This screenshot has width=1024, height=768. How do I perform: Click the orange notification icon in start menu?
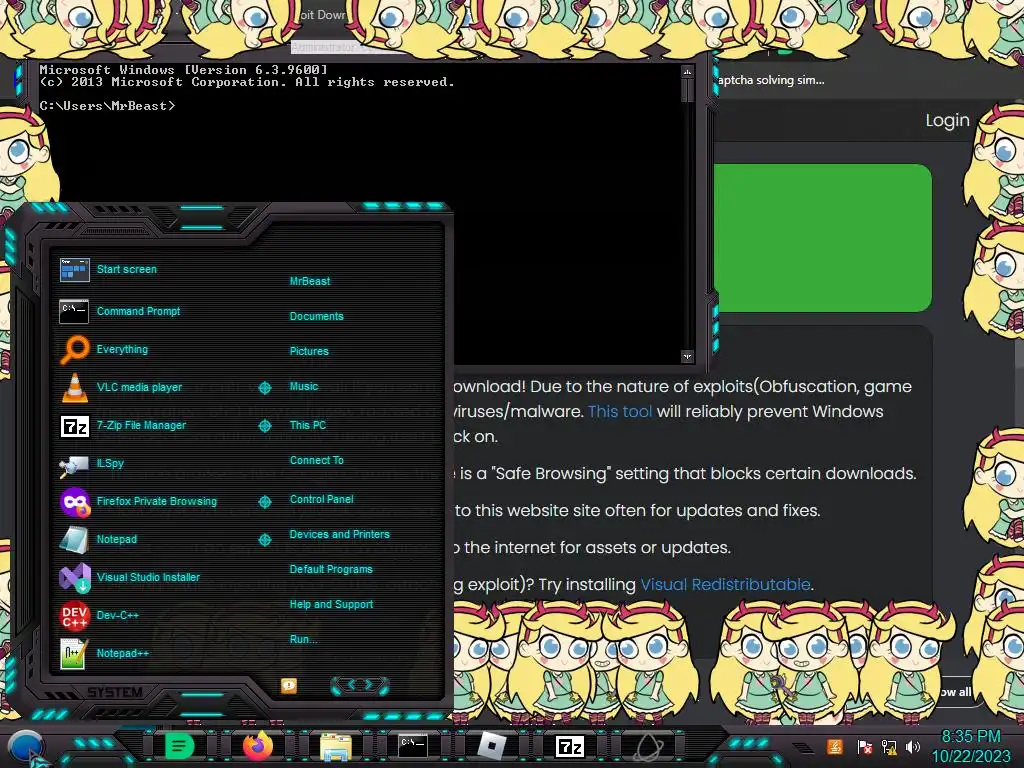[289, 685]
